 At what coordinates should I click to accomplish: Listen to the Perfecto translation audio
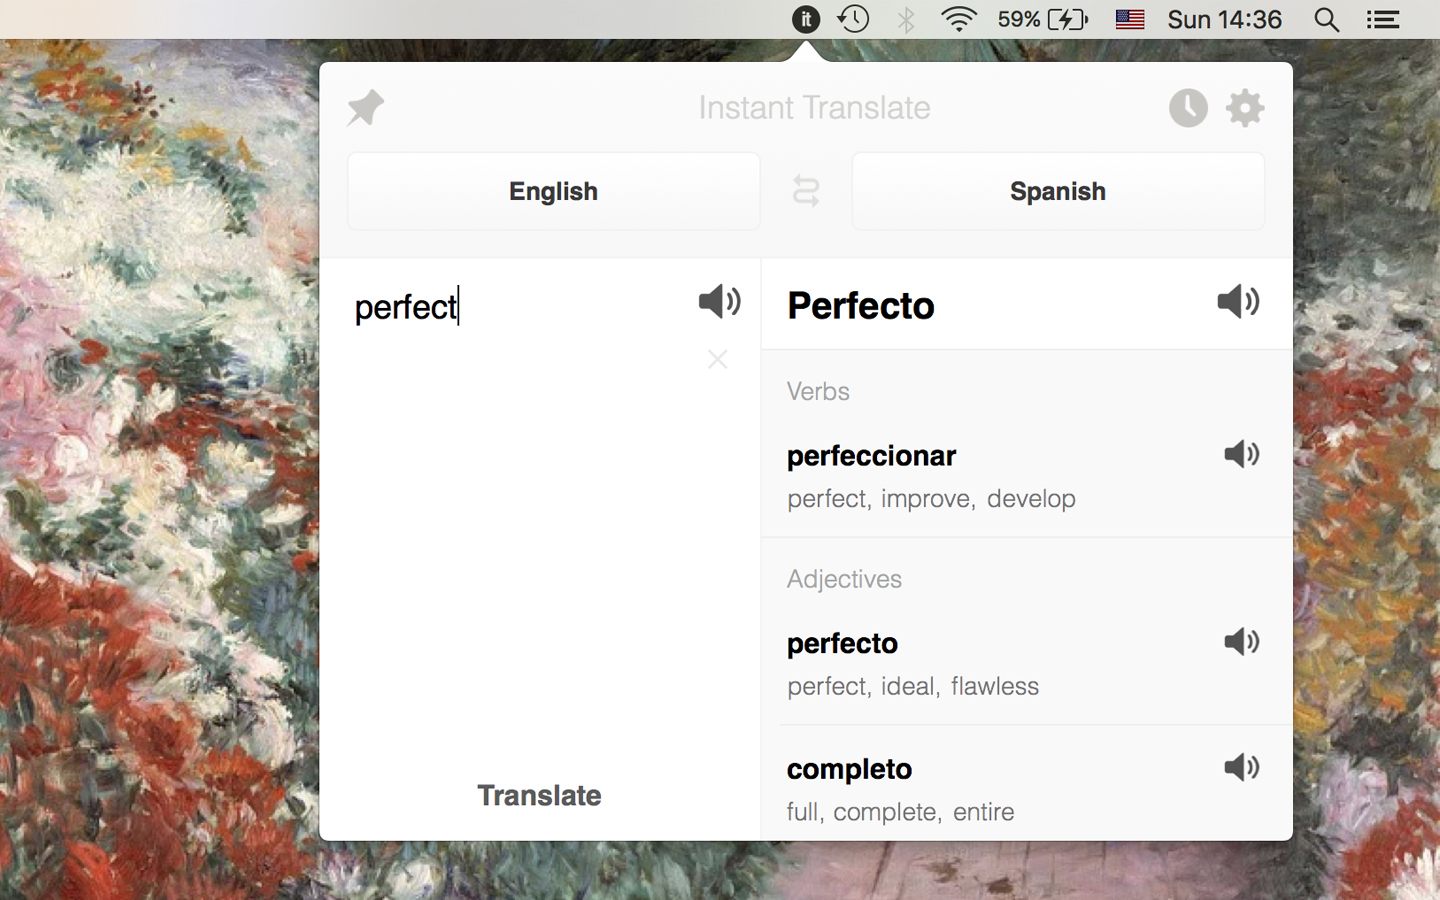click(1238, 301)
